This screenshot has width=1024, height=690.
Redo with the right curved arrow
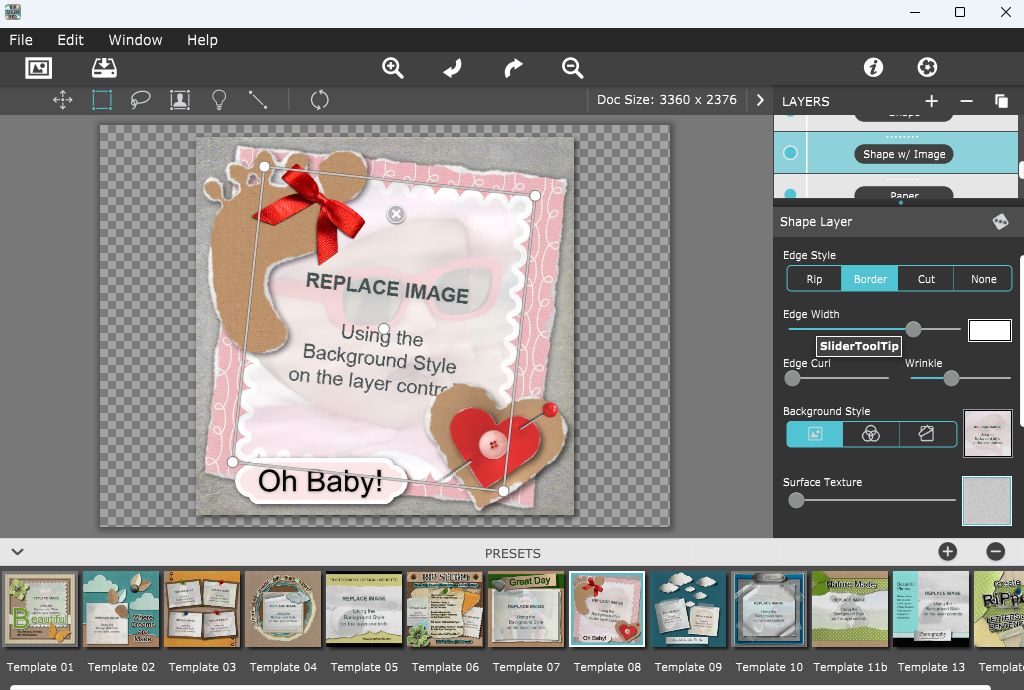(513, 68)
